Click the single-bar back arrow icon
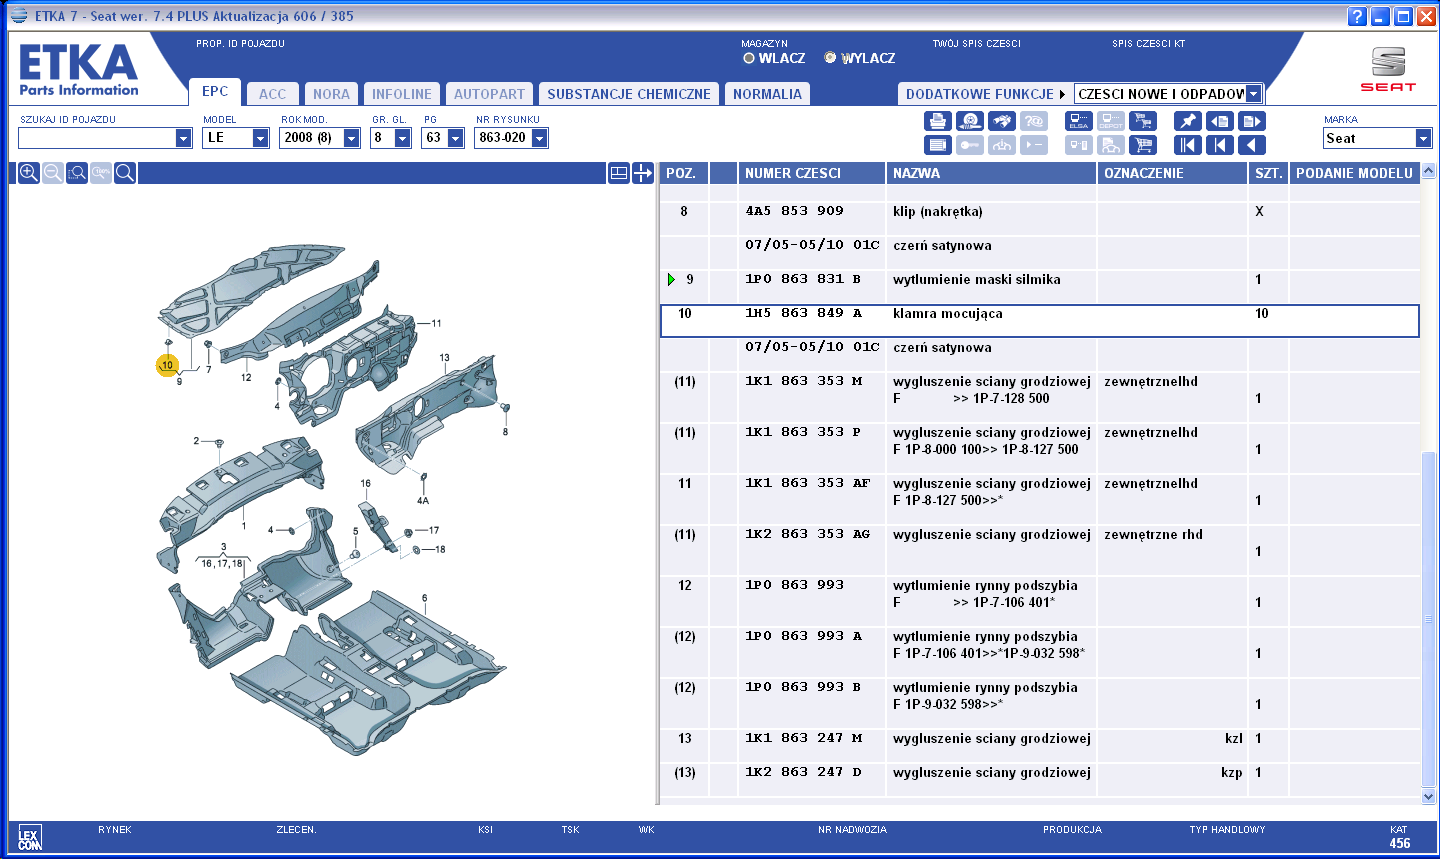1440x859 pixels. click(x=1219, y=145)
